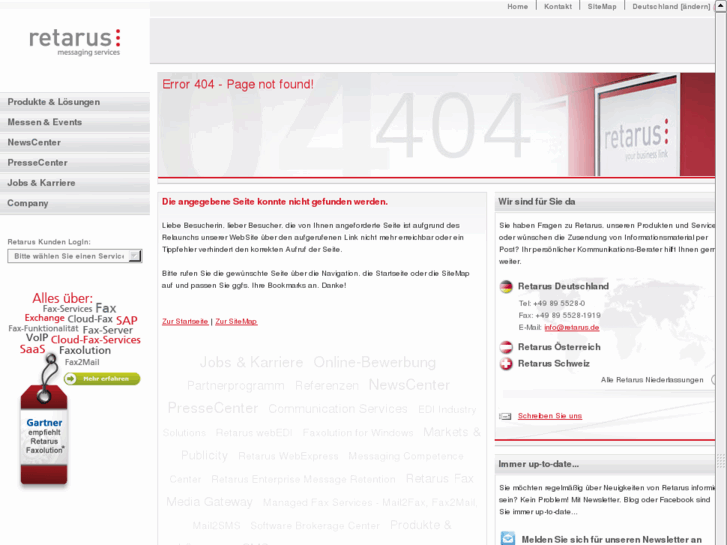Viewport: 727px width, 545px height.
Task: Click the Faxolution for Windows tag entry
Action: pos(358,433)
